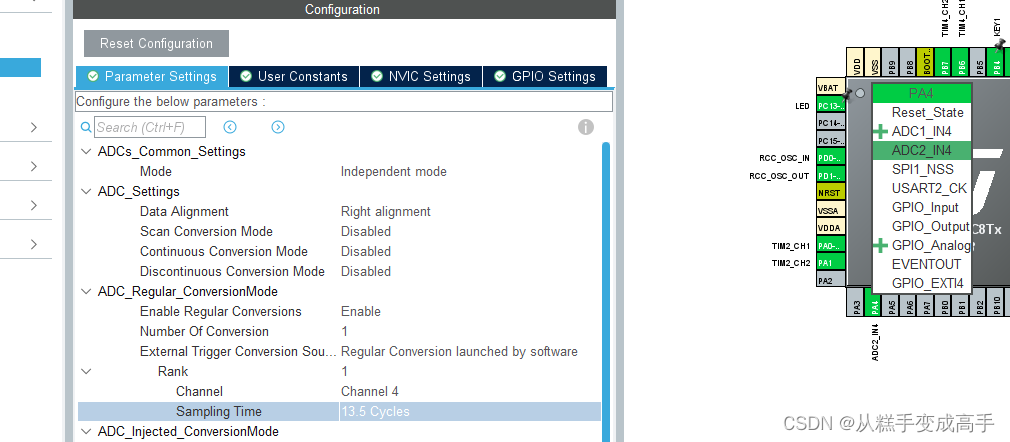Switch to User Constants tab
Image resolution: width=1010 pixels, height=442 pixels.
tap(294, 77)
